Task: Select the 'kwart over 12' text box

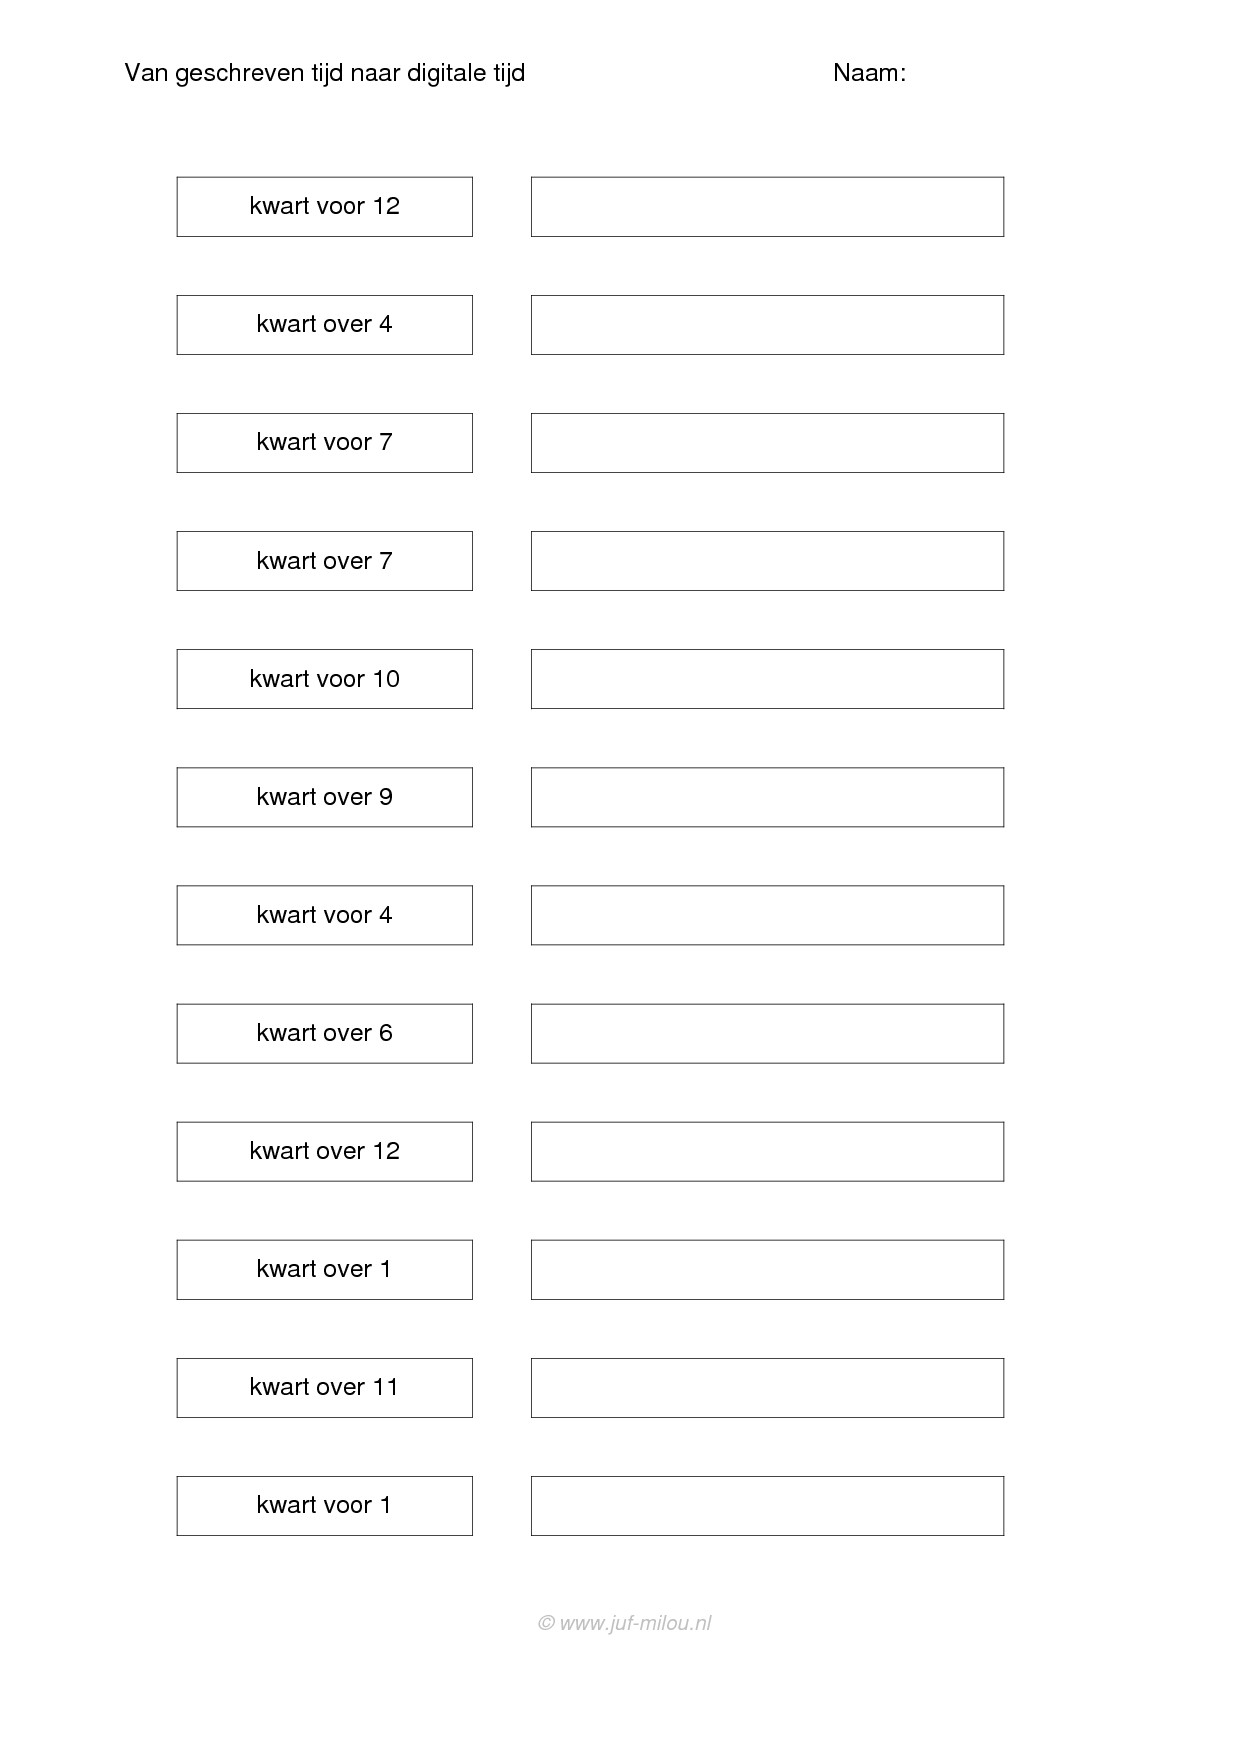Action: pyautogui.click(x=324, y=1151)
